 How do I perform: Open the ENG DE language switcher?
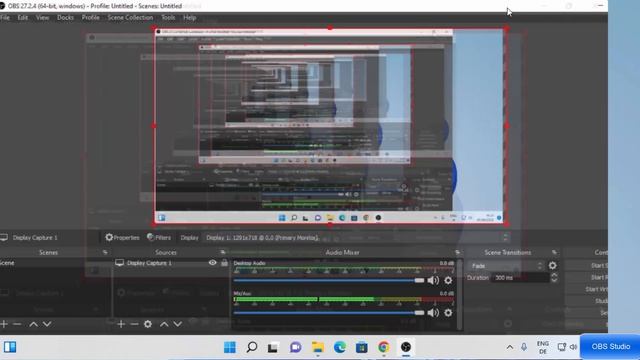pos(542,347)
